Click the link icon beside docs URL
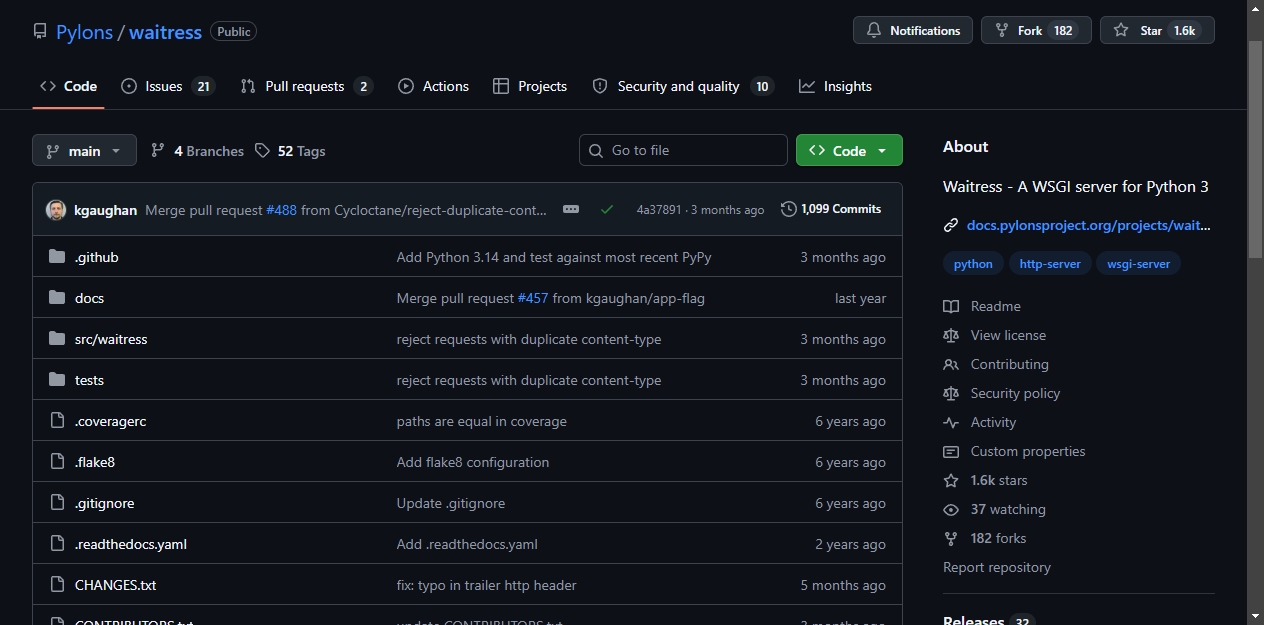The image size is (1264, 625). 951,226
